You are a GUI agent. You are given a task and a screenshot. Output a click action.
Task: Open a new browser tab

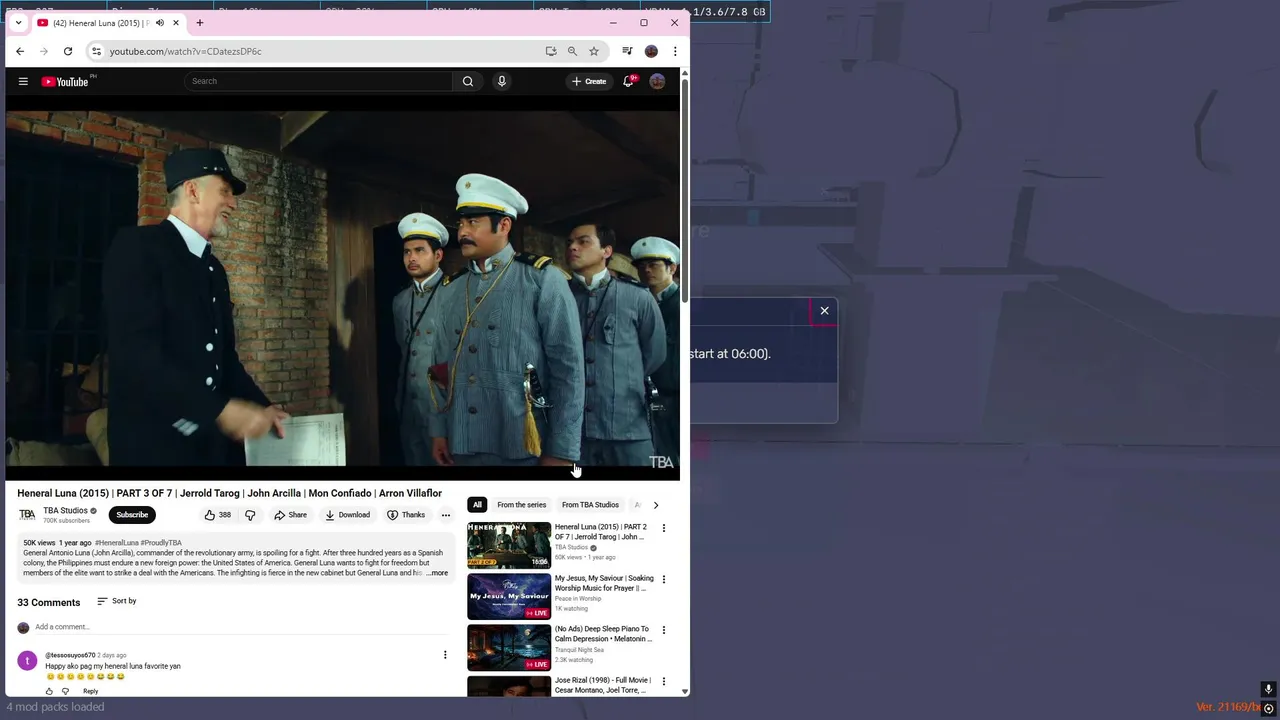coord(200,23)
